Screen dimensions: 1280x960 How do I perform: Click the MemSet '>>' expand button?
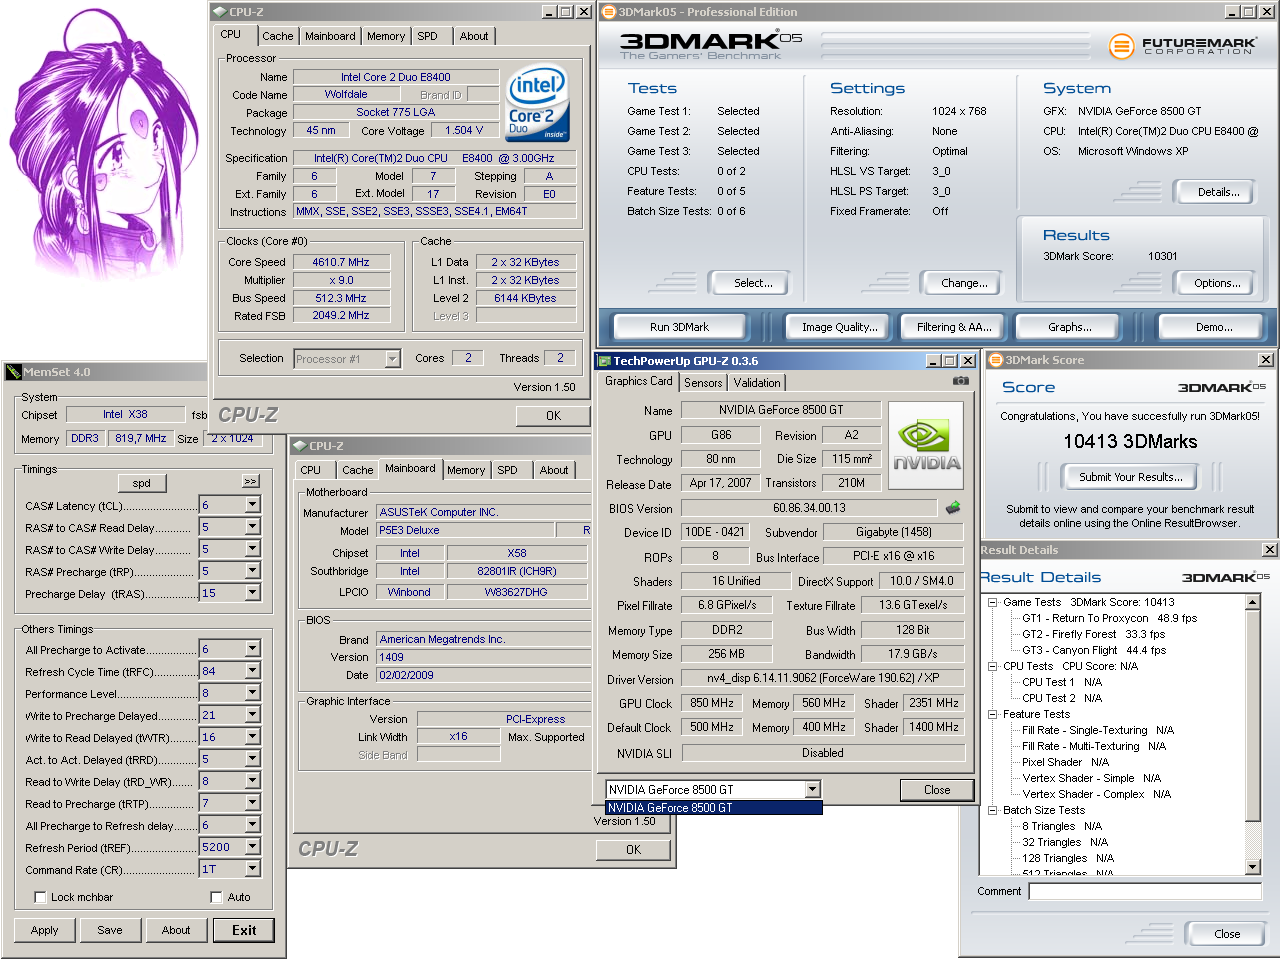tap(250, 482)
